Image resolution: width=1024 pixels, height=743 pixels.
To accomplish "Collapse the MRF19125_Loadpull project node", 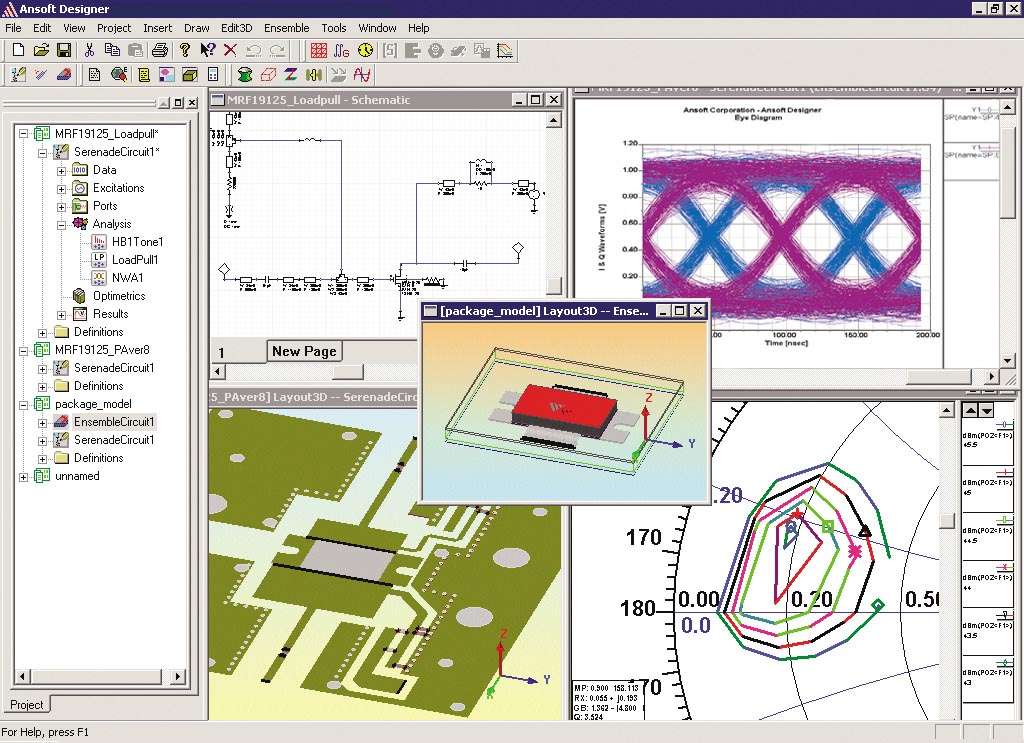I will click(24, 134).
